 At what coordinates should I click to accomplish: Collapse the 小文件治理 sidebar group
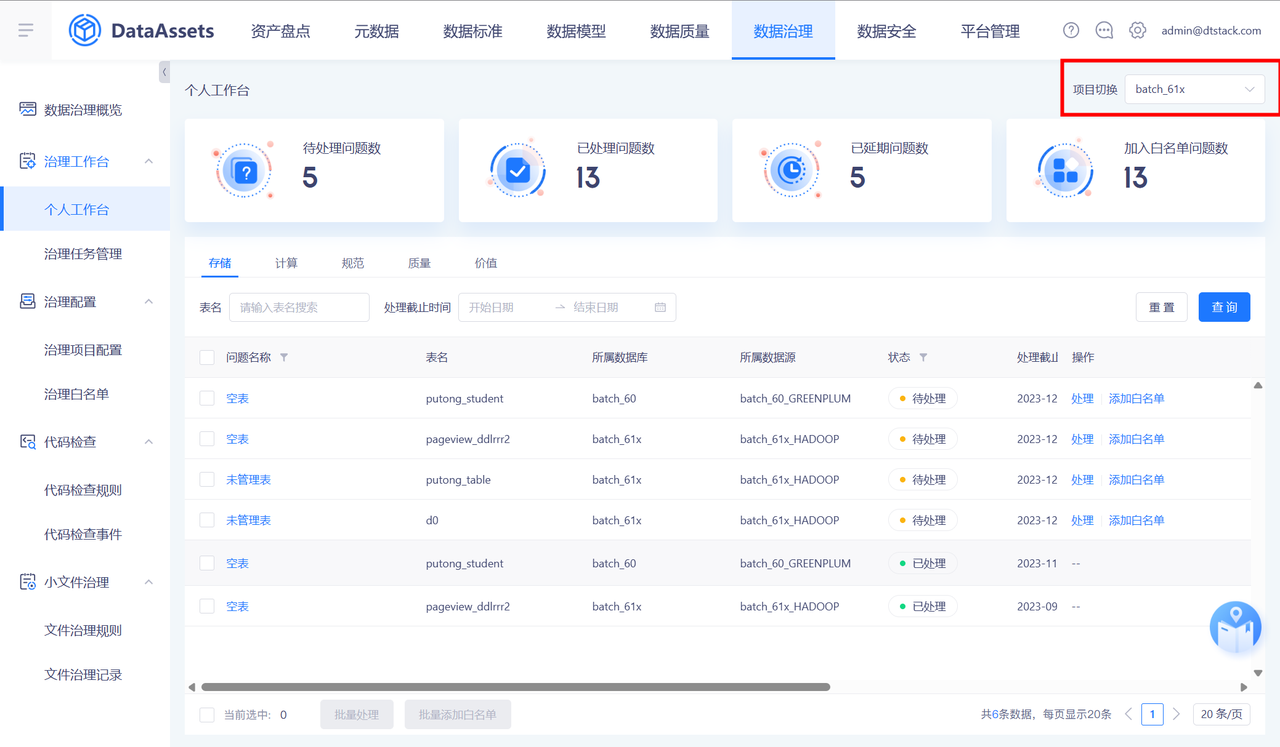tap(149, 582)
